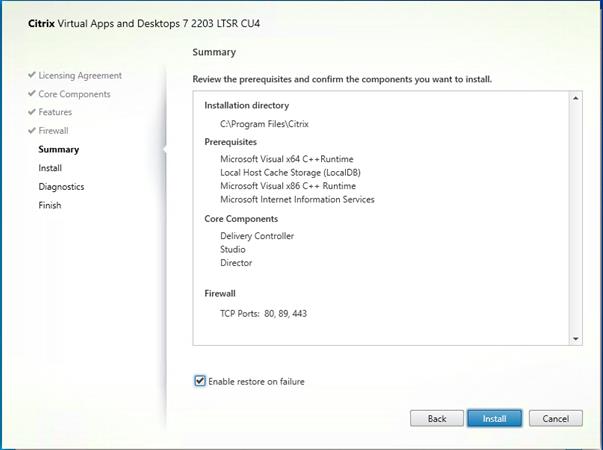
Task: Cancel the installation wizard
Action: pyautogui.click(x=556, y=418)
